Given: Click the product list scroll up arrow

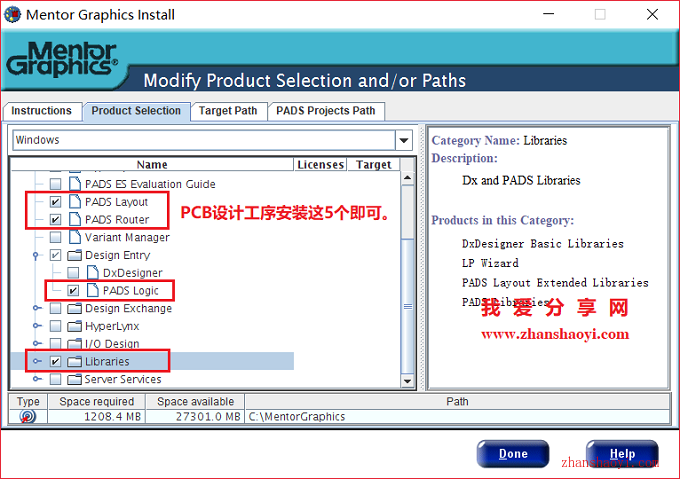Looking at the screenshot, I should click(408, 178).
